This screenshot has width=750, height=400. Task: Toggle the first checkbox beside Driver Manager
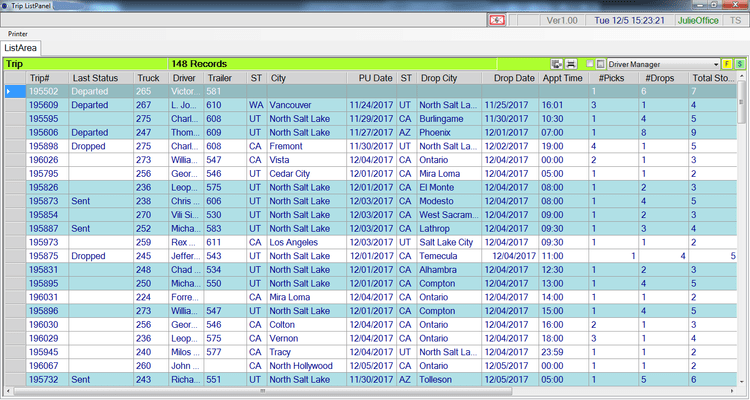[x=589, y=63]
